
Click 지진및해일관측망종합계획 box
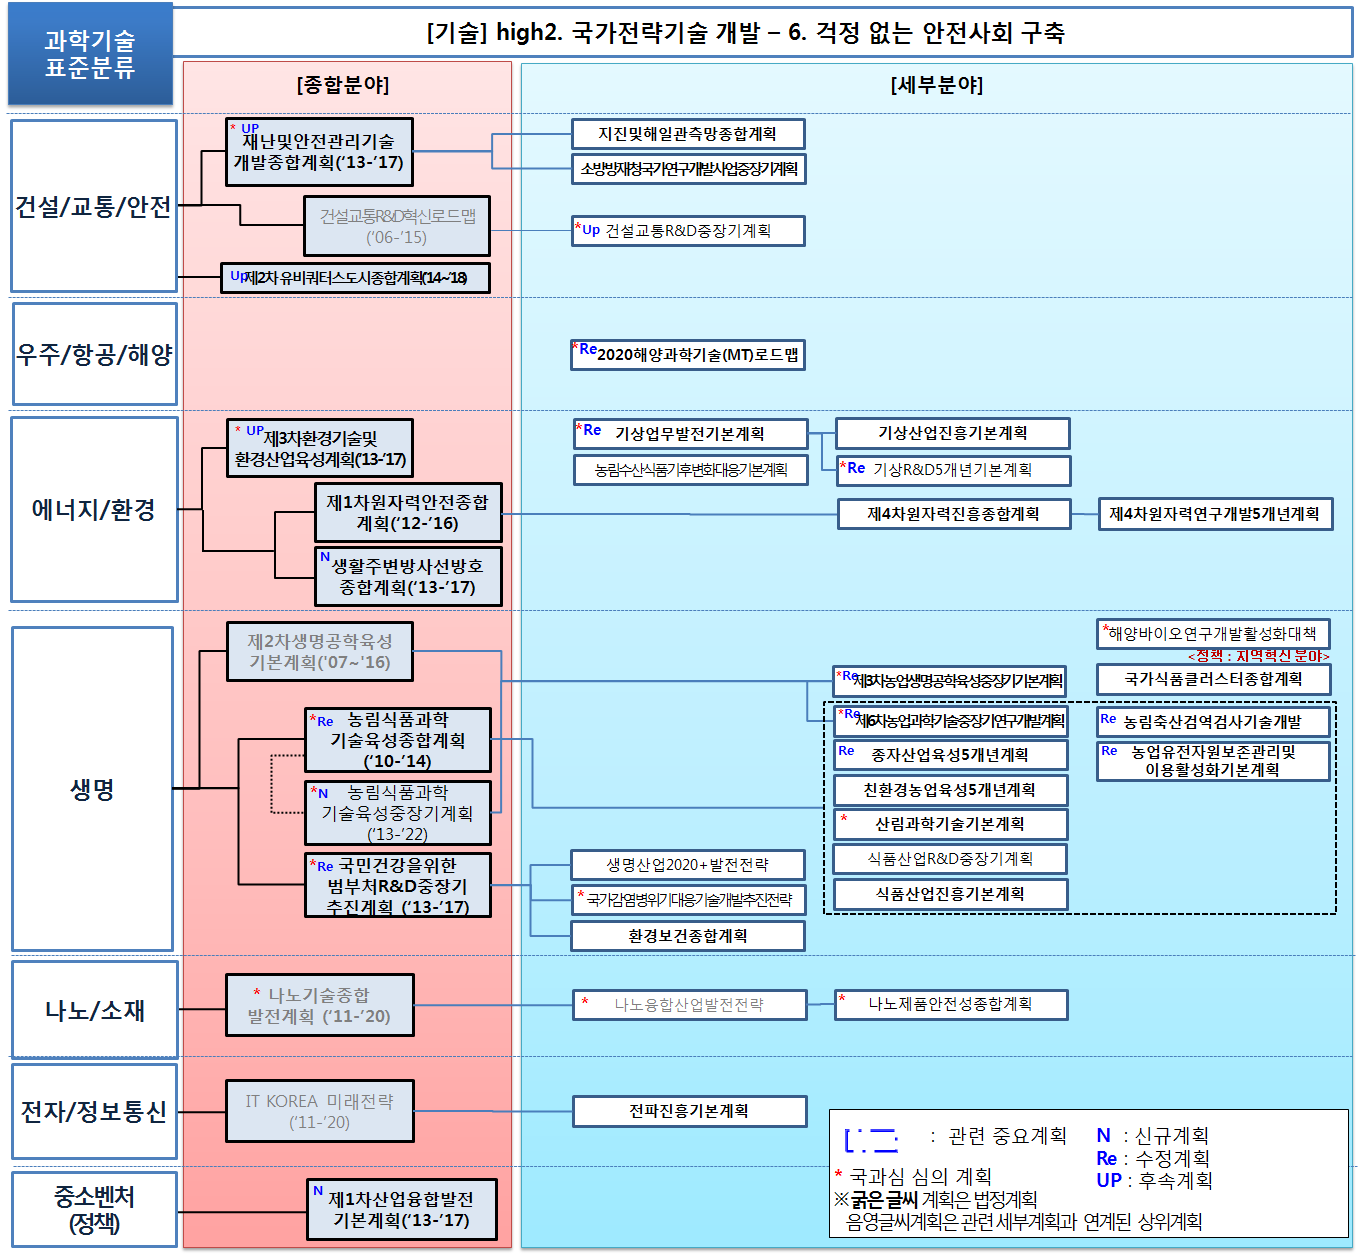[x=688, y=134]
